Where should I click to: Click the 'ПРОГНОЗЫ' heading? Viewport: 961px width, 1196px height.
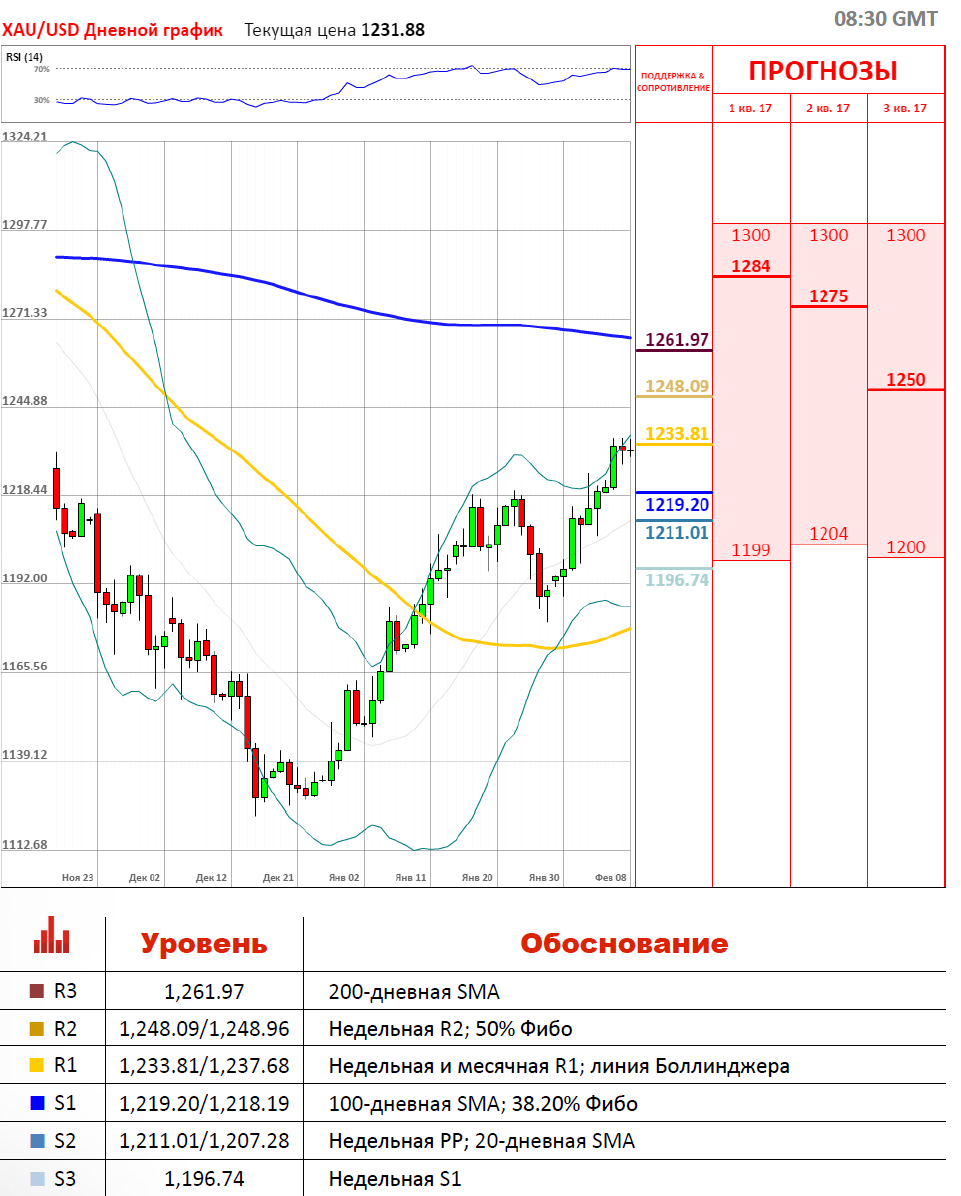(823, 71)
